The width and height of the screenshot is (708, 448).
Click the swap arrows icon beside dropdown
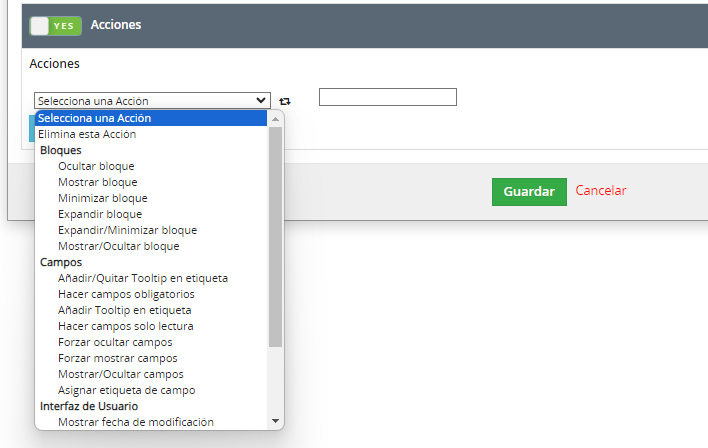point(284,101)
